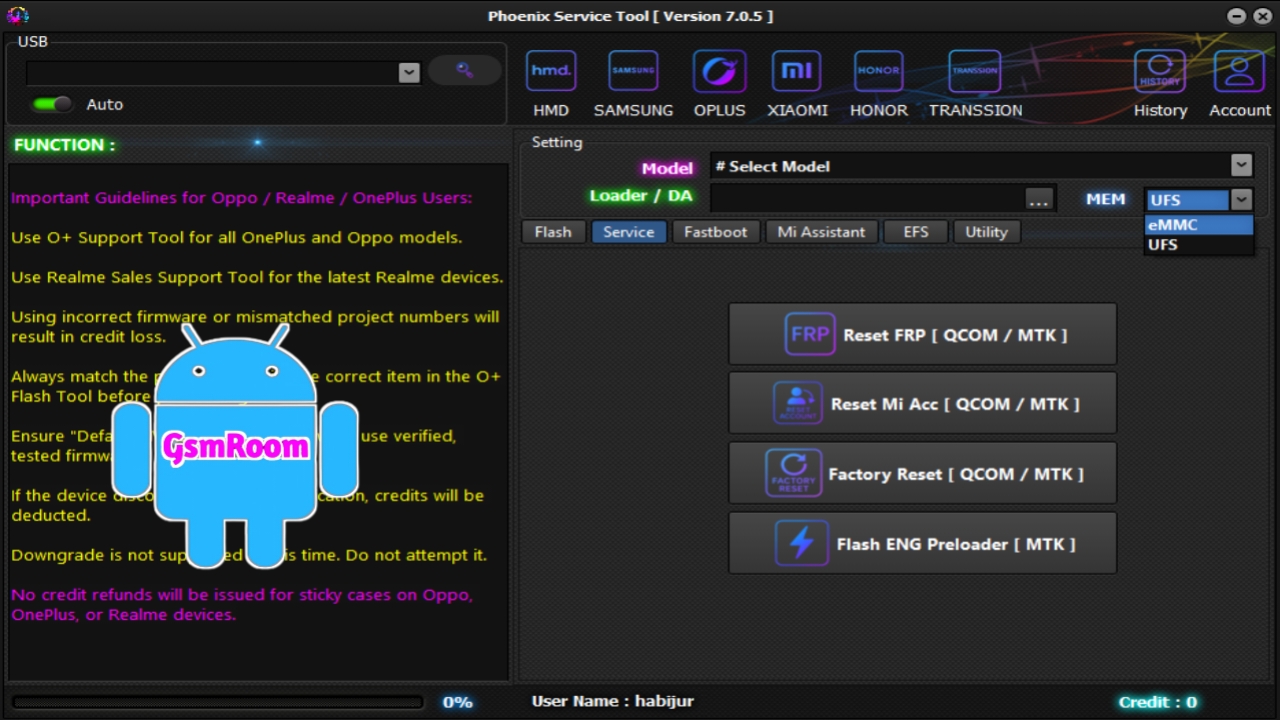Pick UFS option in the MEM list
Image resolution: width=1280 pixels, height=720 pixels.
pyautogui.click(x=1197, y=244)
